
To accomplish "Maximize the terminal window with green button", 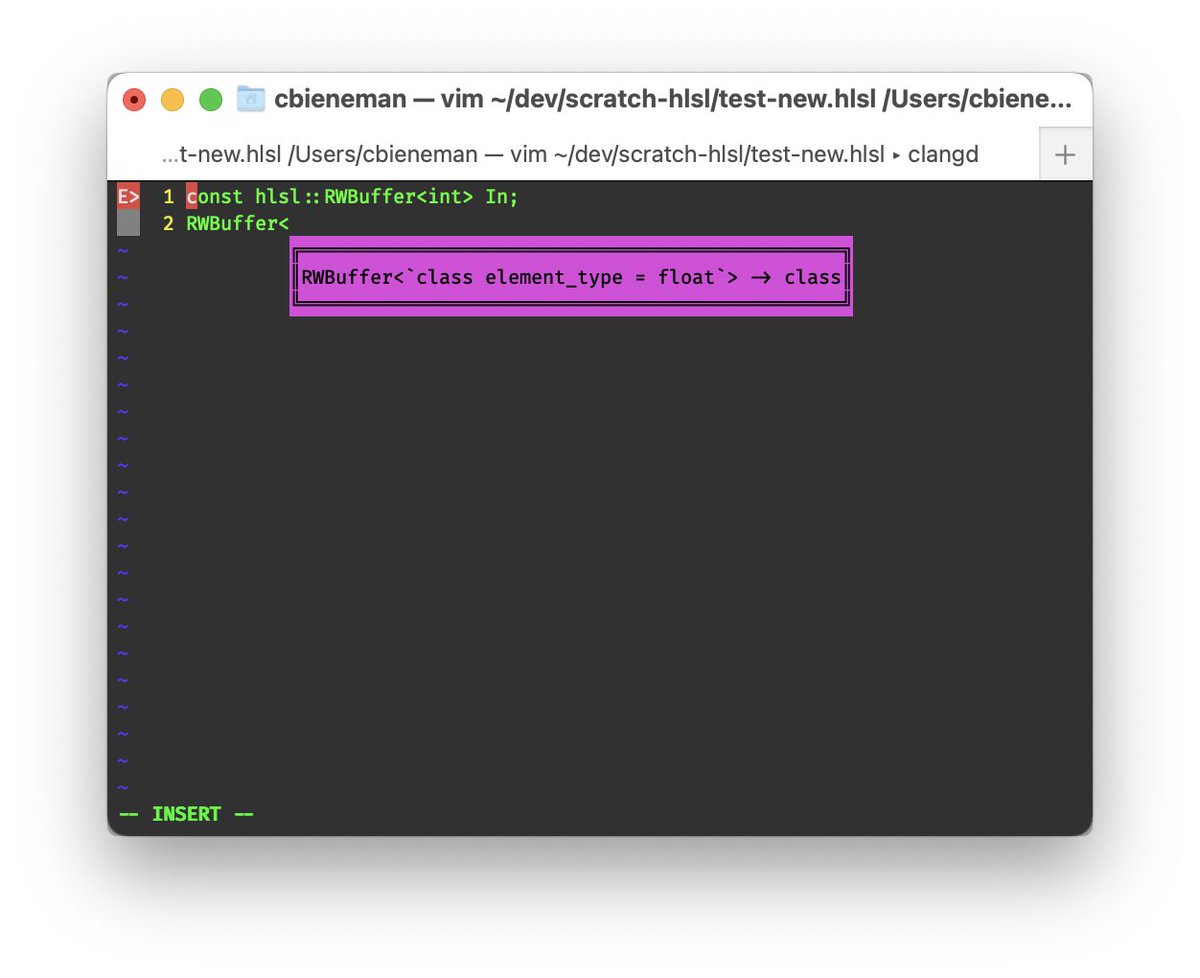I will (210, 99).
